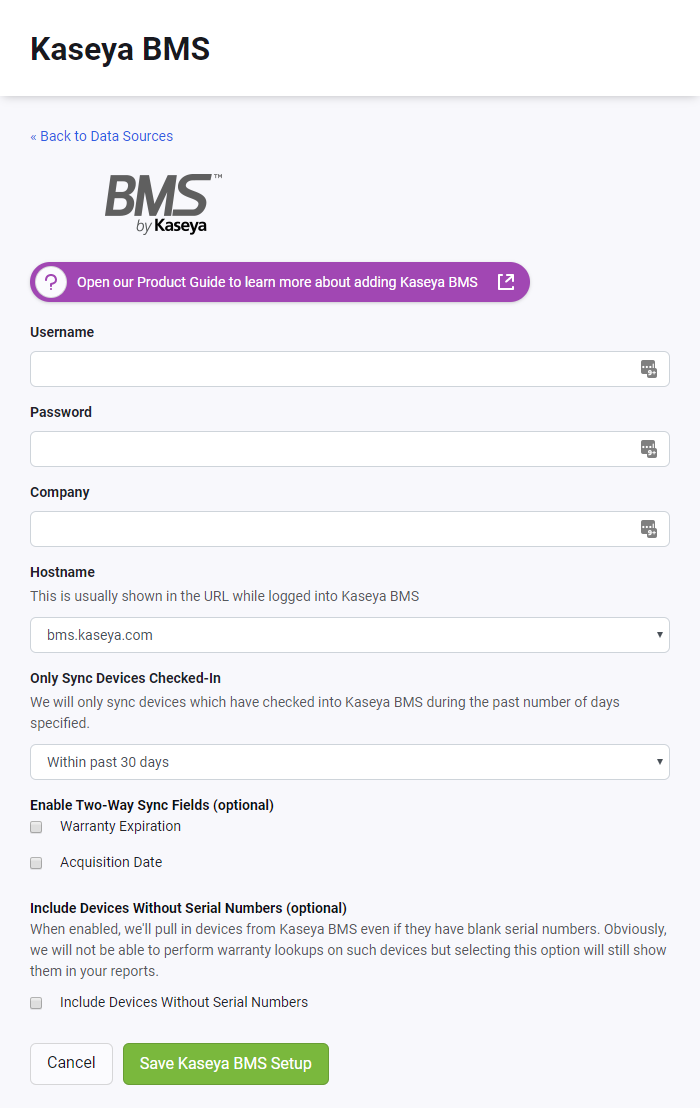The image size is (700, 1108).
Task: Follow the Back to Data Sources link
Action: (101, 136)
